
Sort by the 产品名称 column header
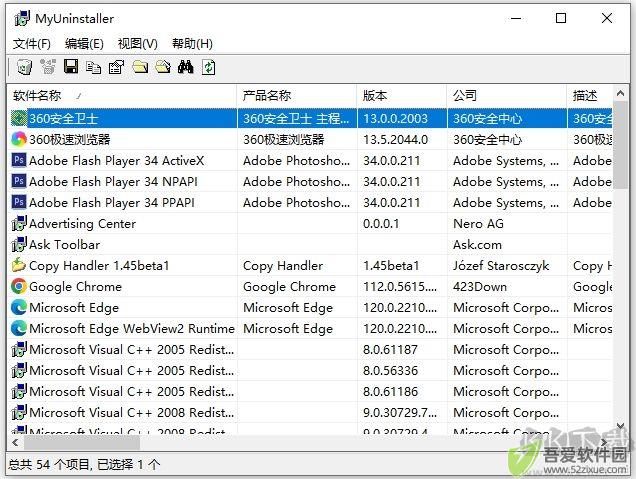point(297,96)
